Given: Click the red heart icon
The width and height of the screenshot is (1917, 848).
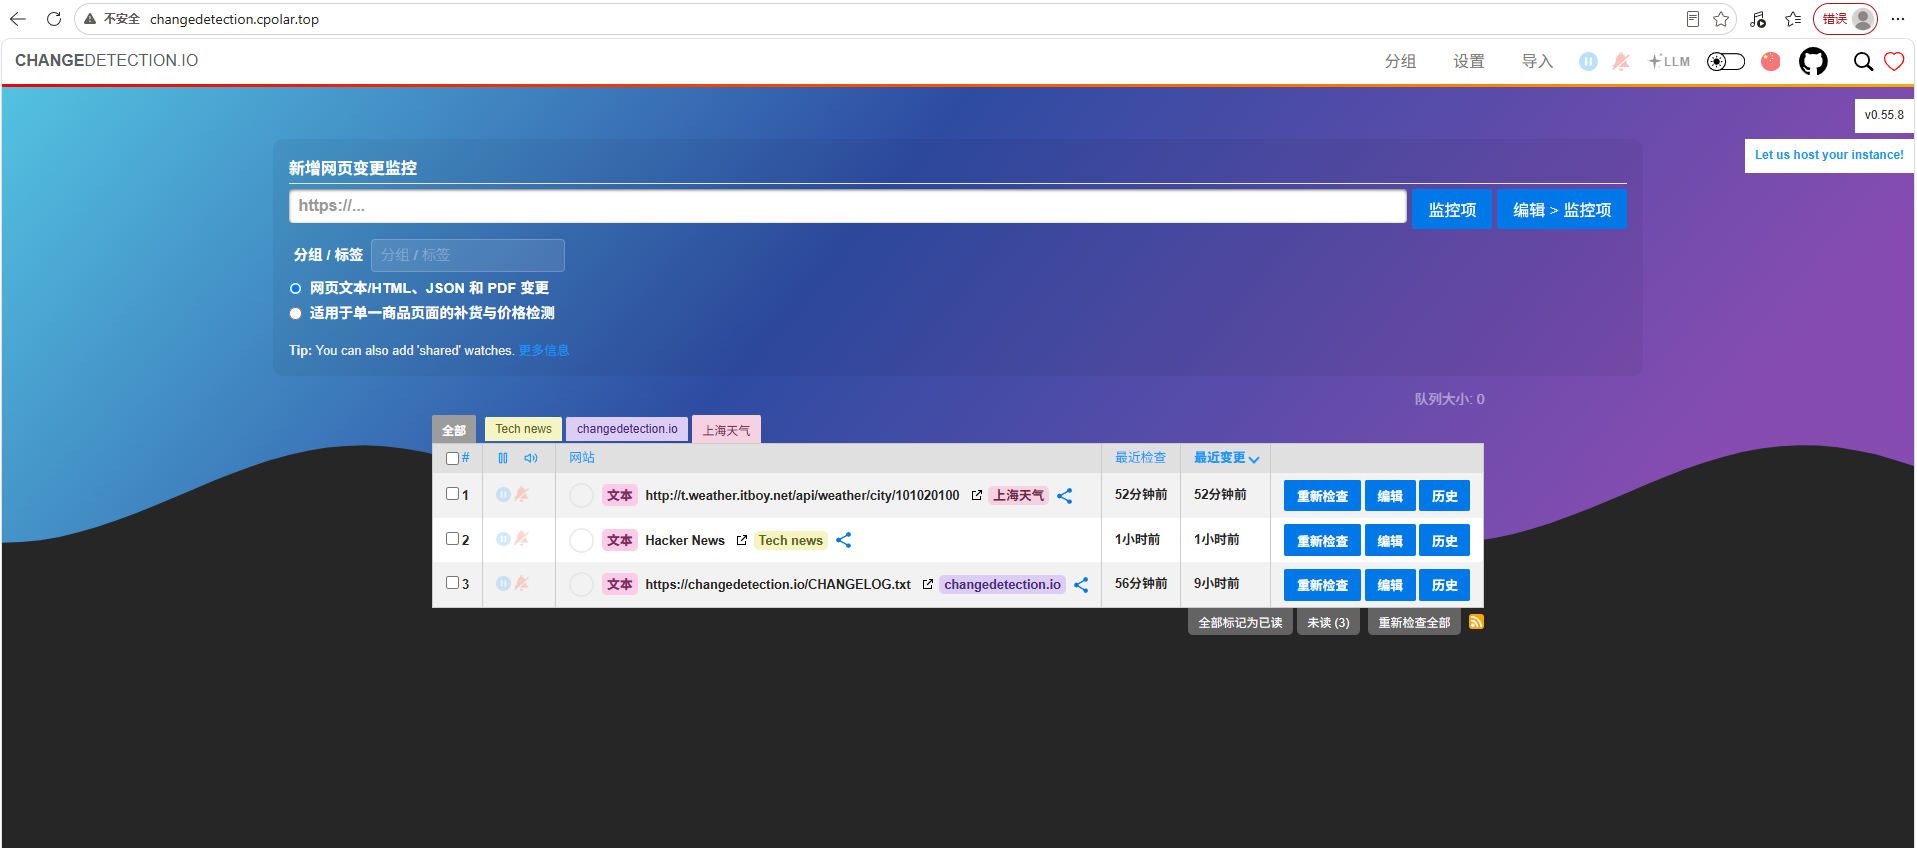Looking at the screenshot, I should (1894, 61).
